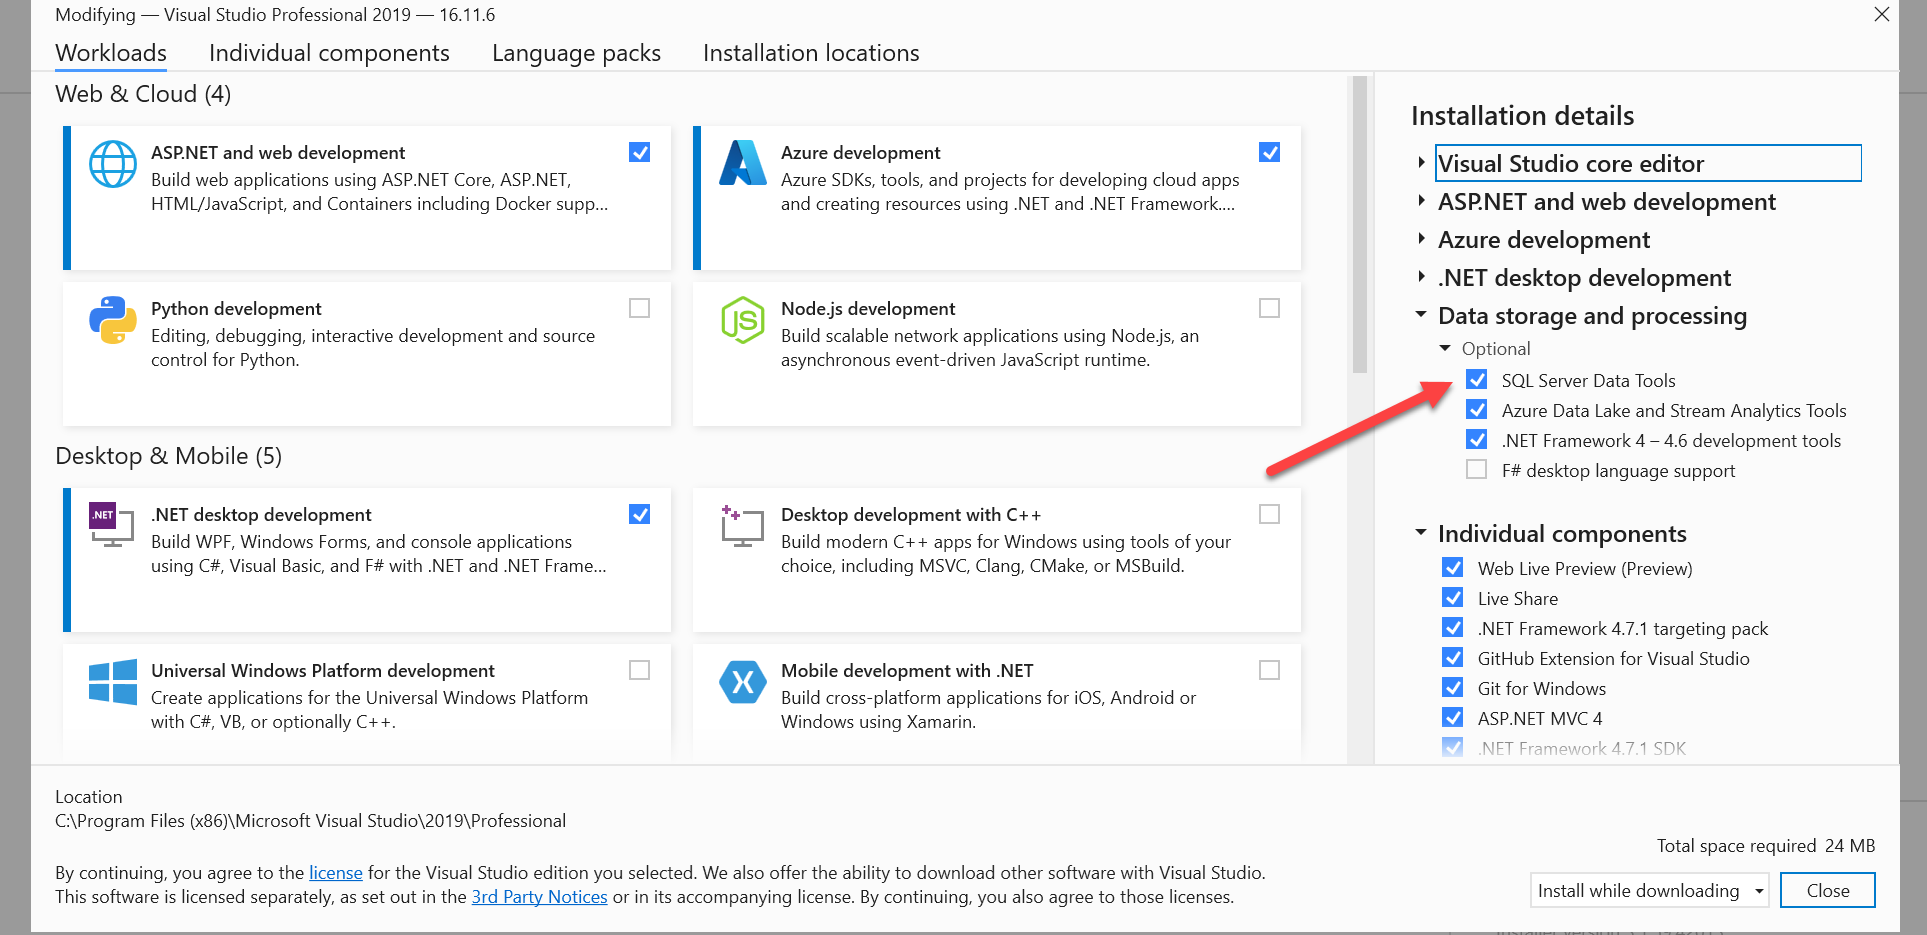This screenshot has height=935, width=1927.
Task: .NET desktop development monitor icon
Action: click(x=112, y=525)
